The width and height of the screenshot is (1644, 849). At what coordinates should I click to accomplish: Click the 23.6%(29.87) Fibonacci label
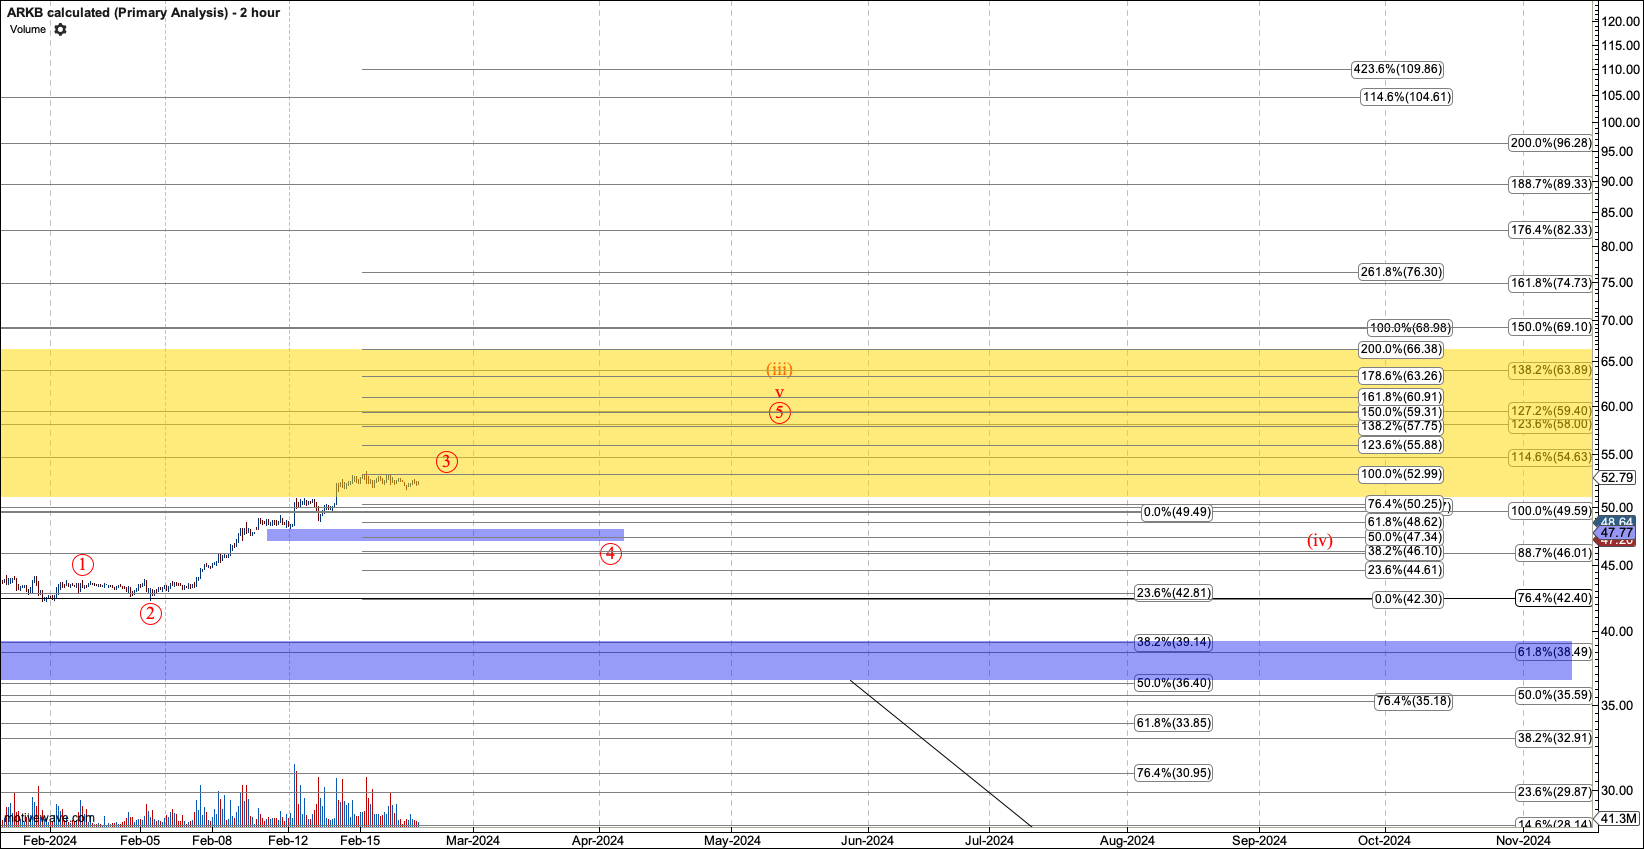point(1554,793)
